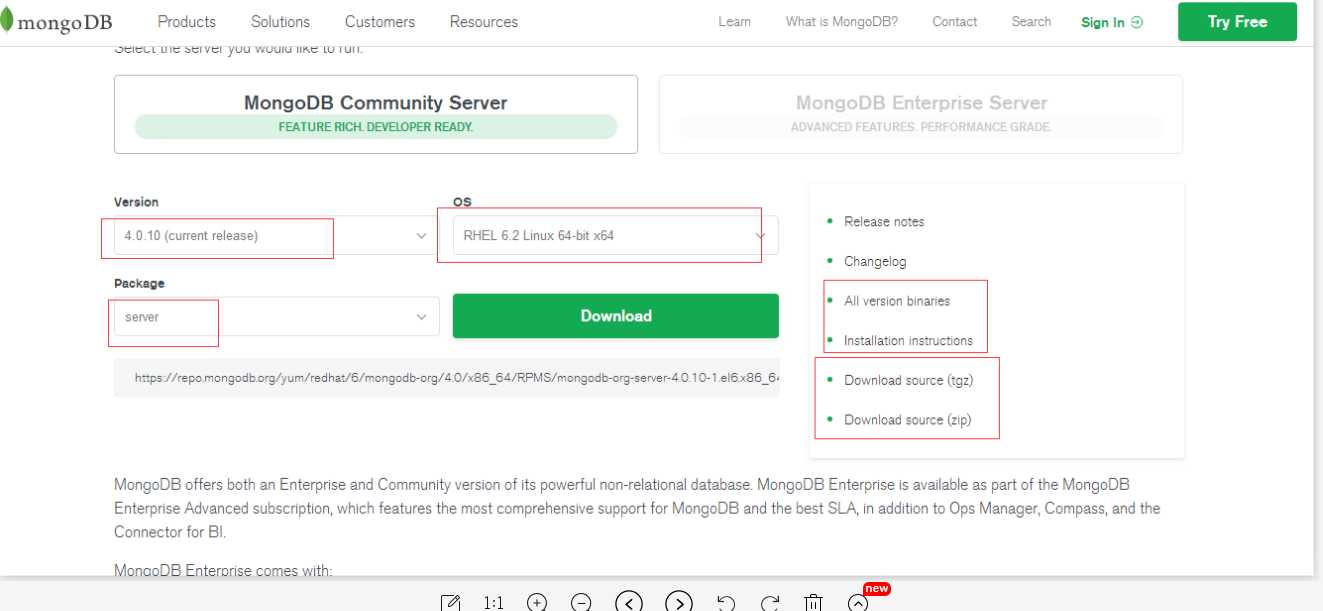Open the Changelog link

(x=875, y=261)
